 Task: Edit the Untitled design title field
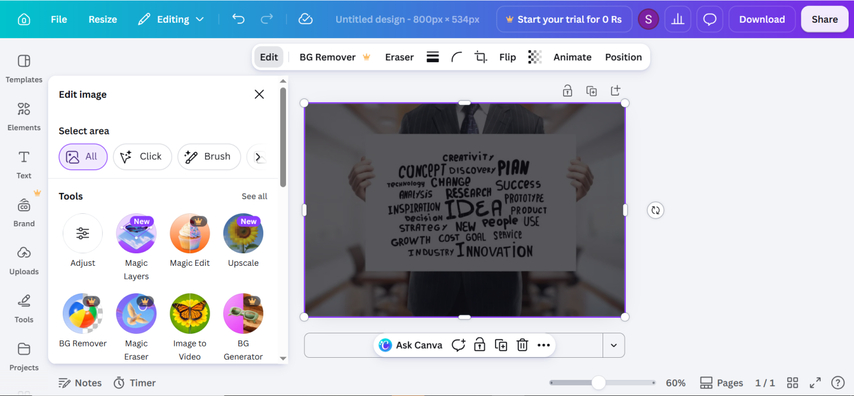[x=407, y=20]
